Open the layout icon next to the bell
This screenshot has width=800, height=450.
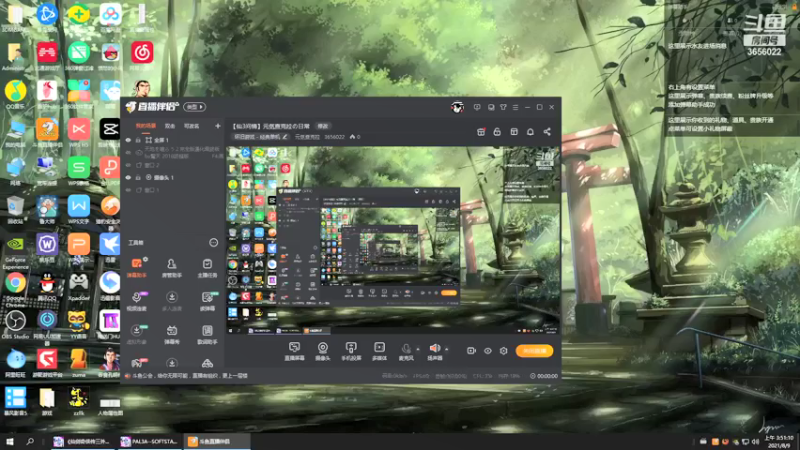(514, 132)
